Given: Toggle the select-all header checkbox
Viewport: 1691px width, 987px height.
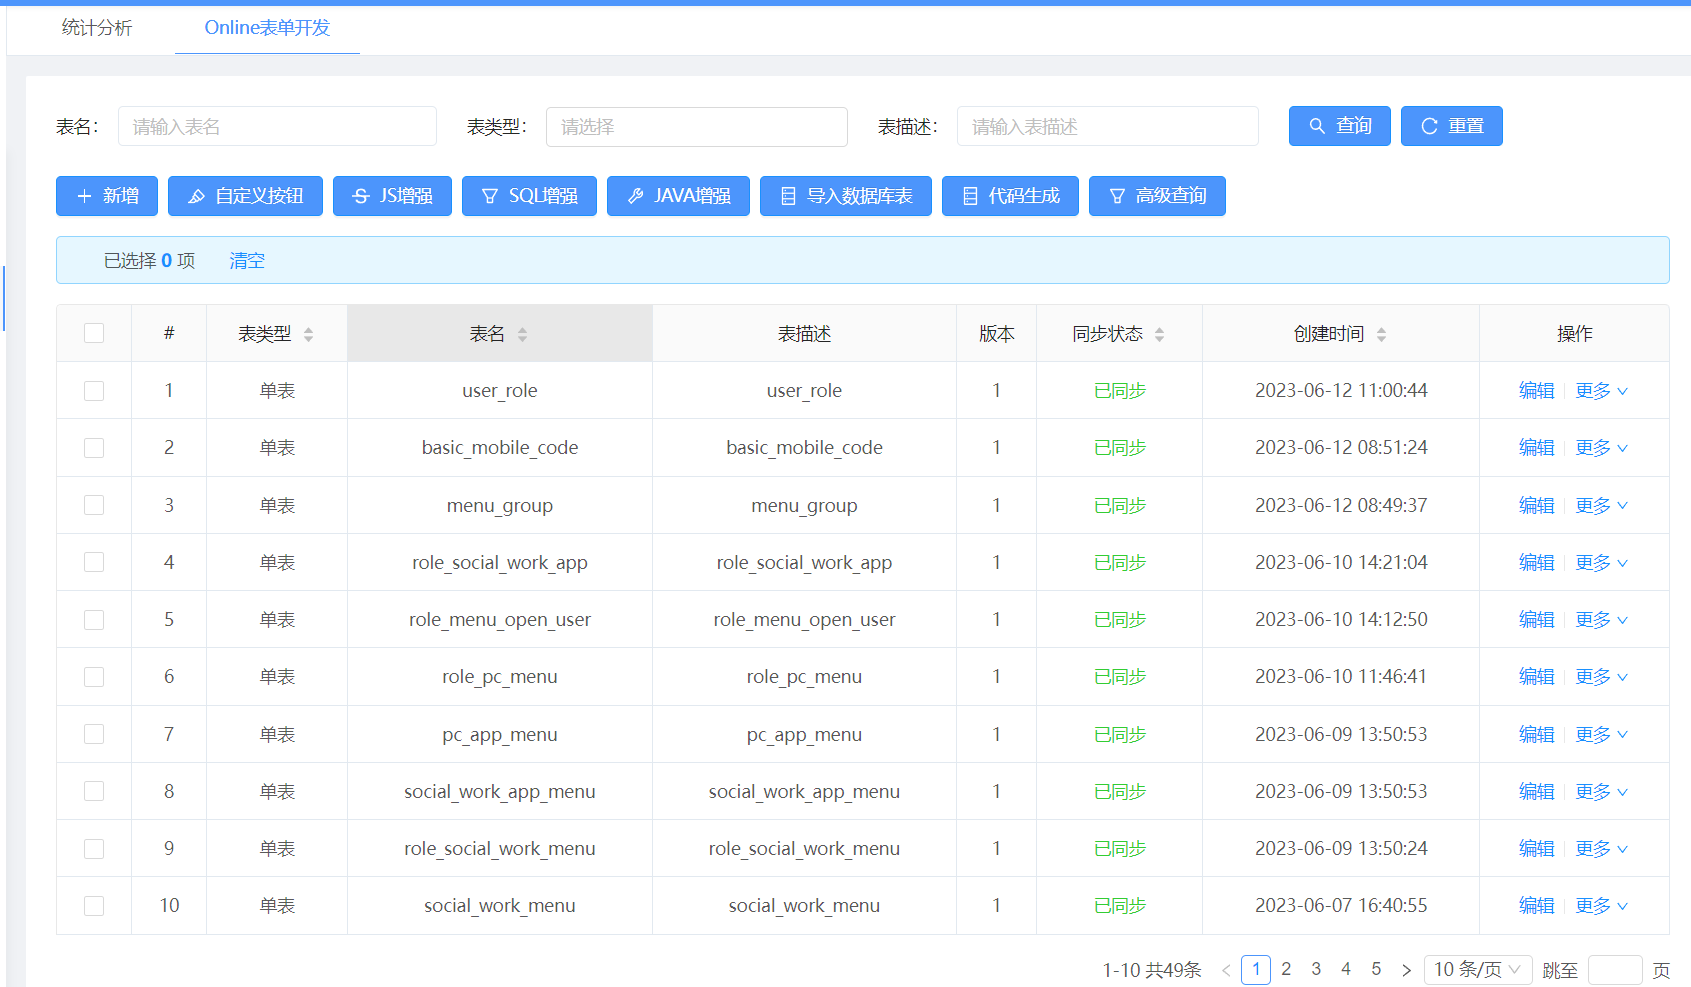Looking at the screenshot, I should [94, 333].
